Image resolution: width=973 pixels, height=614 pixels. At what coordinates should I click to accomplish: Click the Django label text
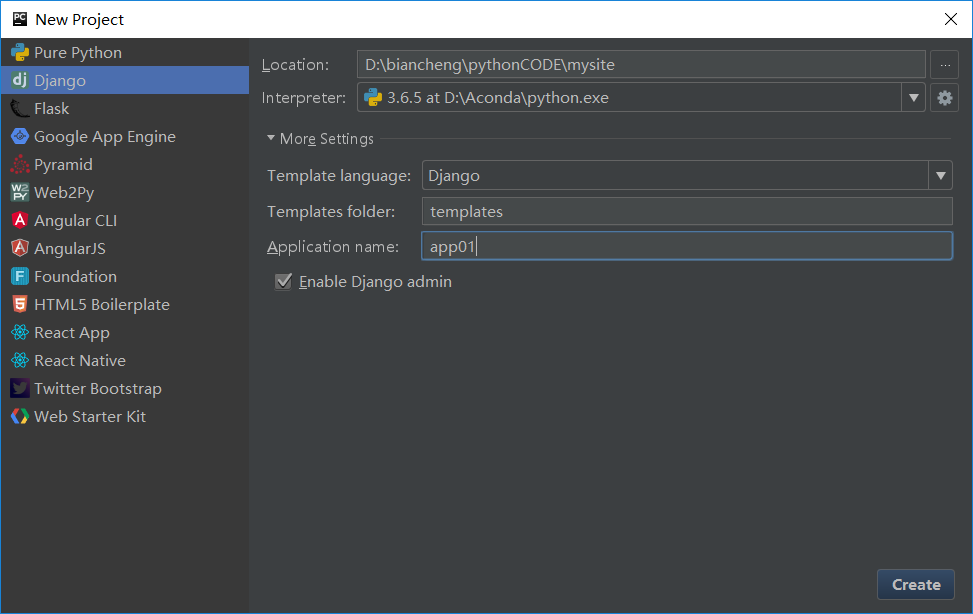[60, 81]
